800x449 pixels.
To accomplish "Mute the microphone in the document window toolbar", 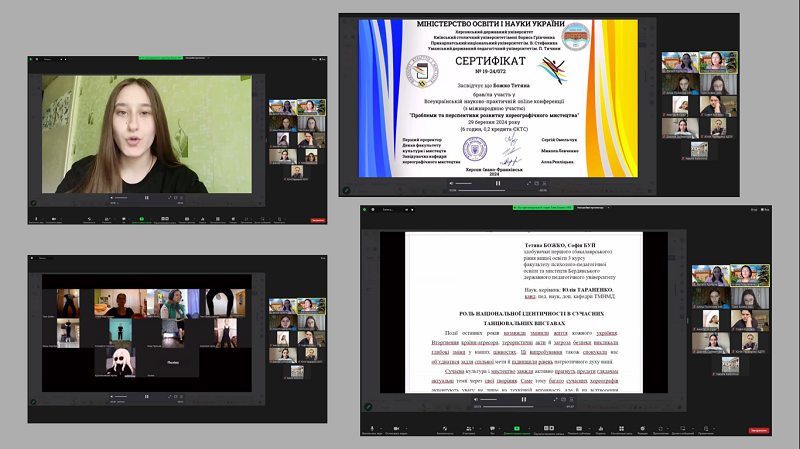I will pos(372,427).
